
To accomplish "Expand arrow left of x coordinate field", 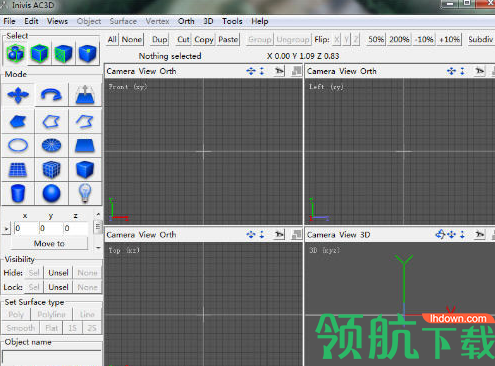I will click(x=6, y=229).
